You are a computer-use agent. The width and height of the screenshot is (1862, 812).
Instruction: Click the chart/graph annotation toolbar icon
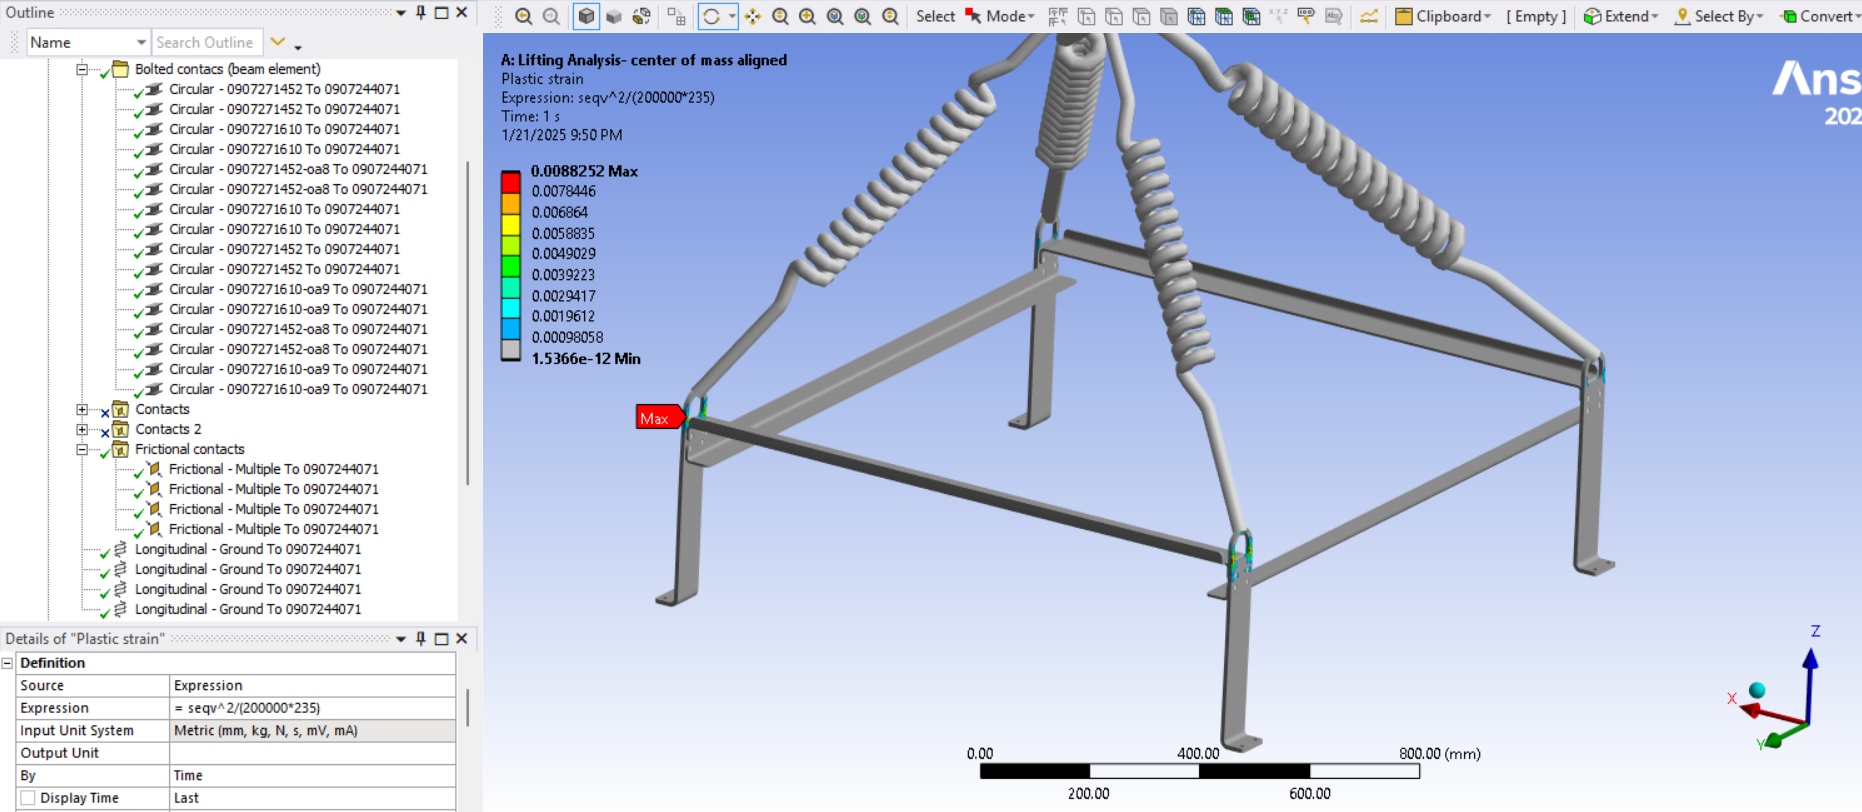(1369, 16)
